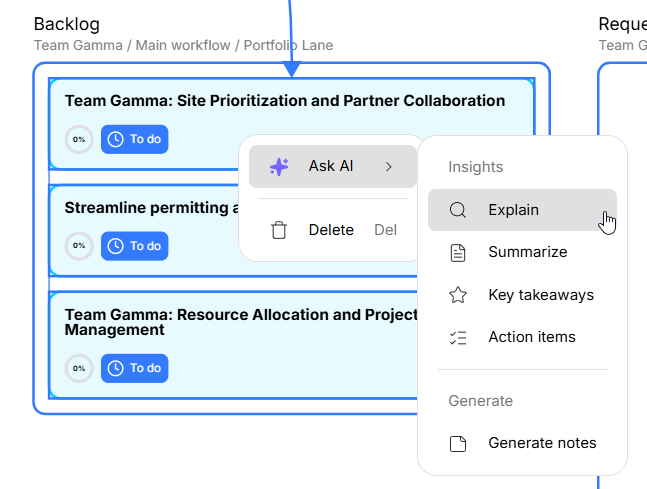Open To do status on Resource Allocation card
Screen dimensions: 647x489
point(134,368)
